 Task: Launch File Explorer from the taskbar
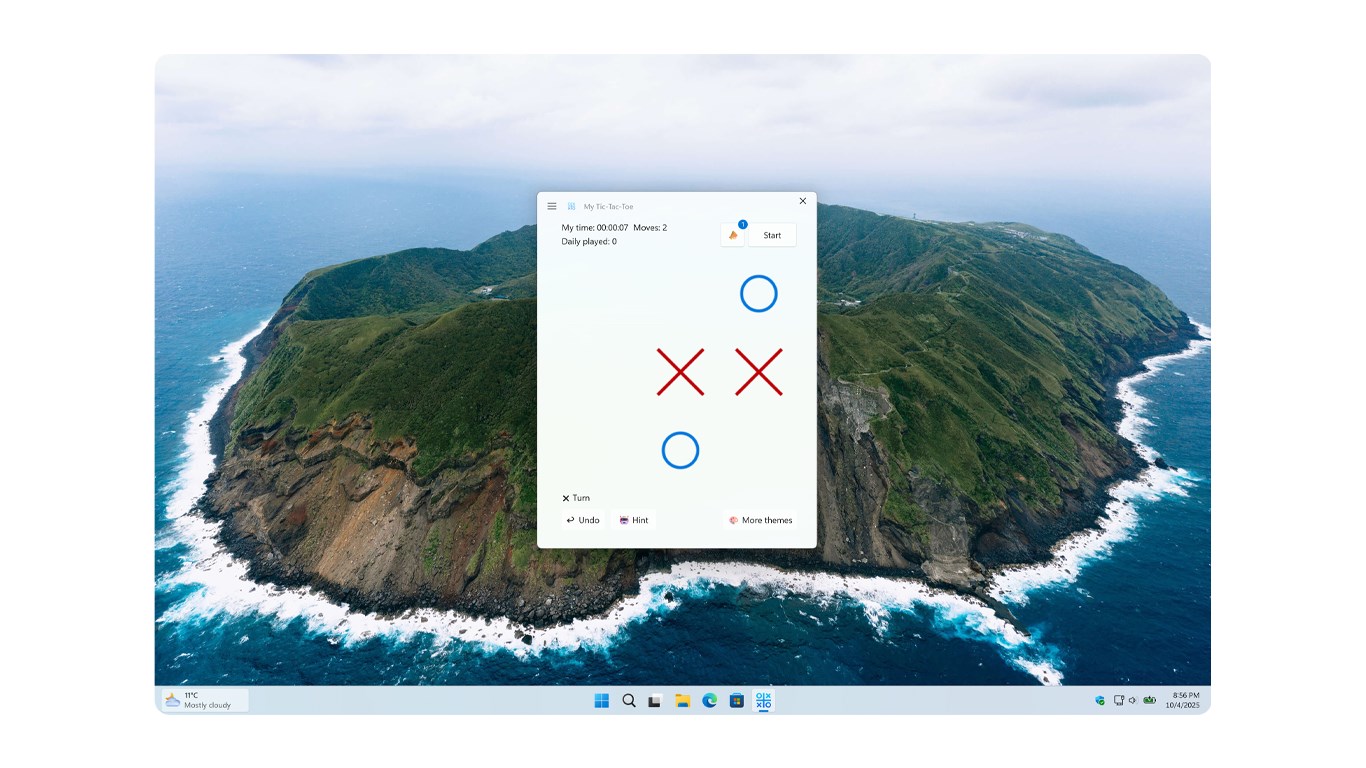tap(682, 701)
